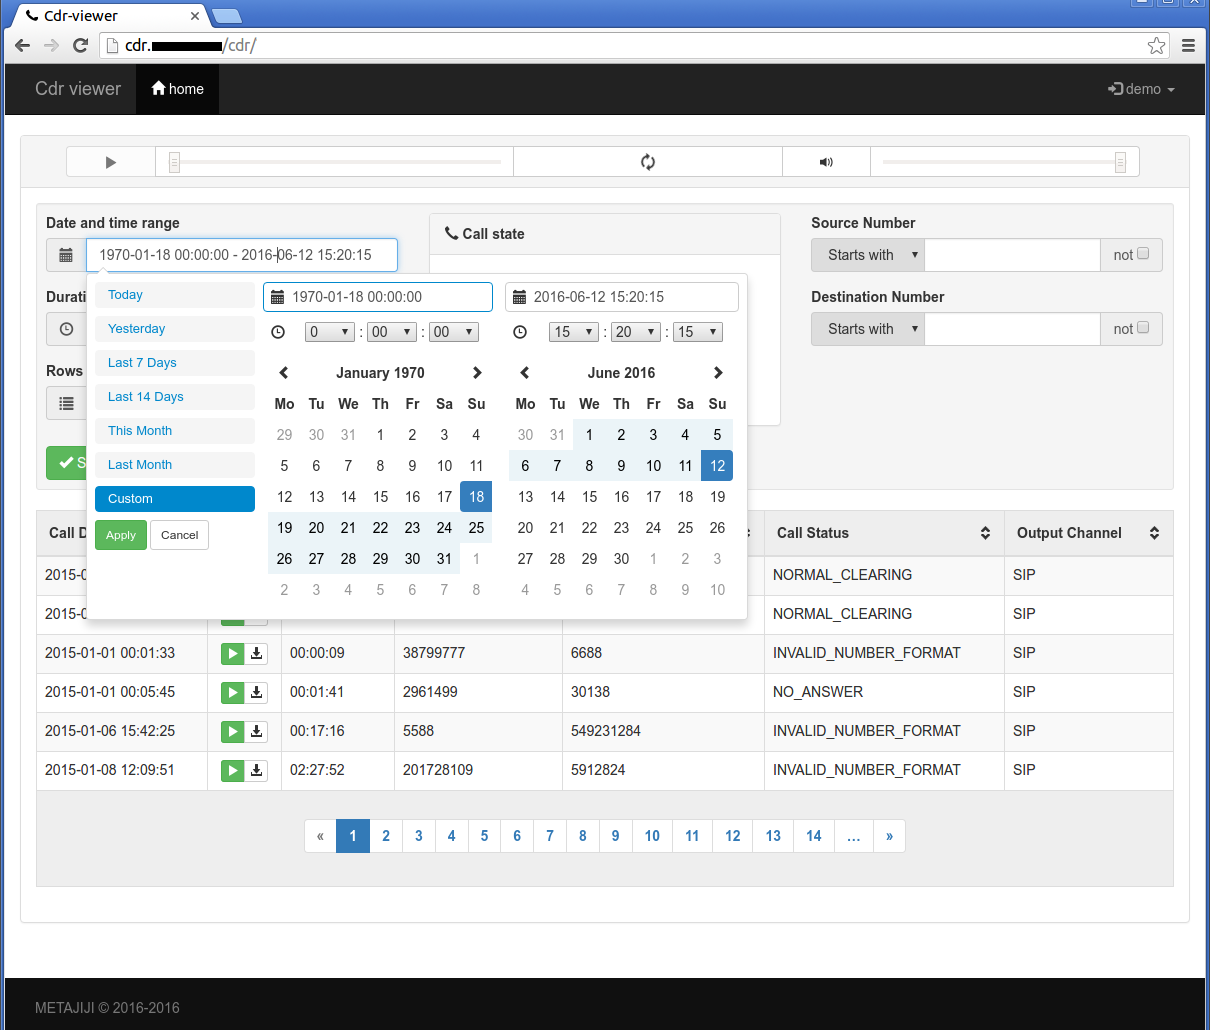Go to results page 14
Screen dimensions: 1210x1030
(814, 836)
